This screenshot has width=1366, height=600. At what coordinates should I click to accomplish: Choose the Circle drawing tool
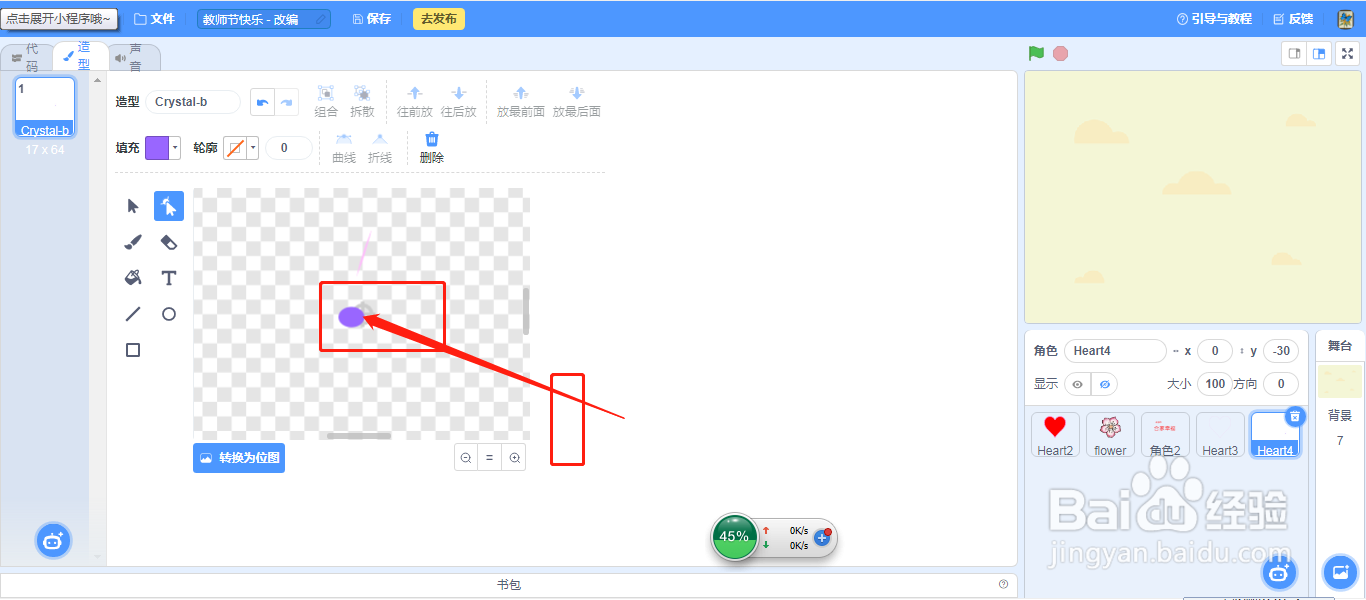(x=168, y=313)
